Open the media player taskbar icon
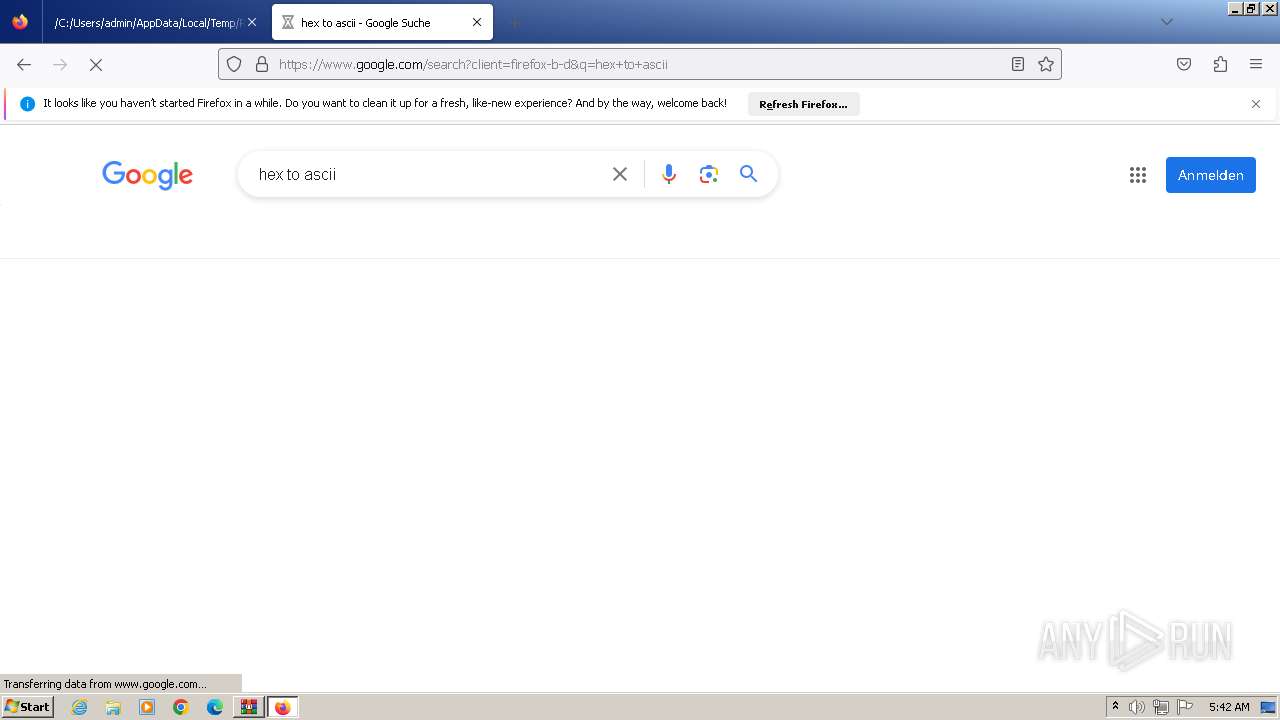The image size is (1280, 720). [147, 707]
